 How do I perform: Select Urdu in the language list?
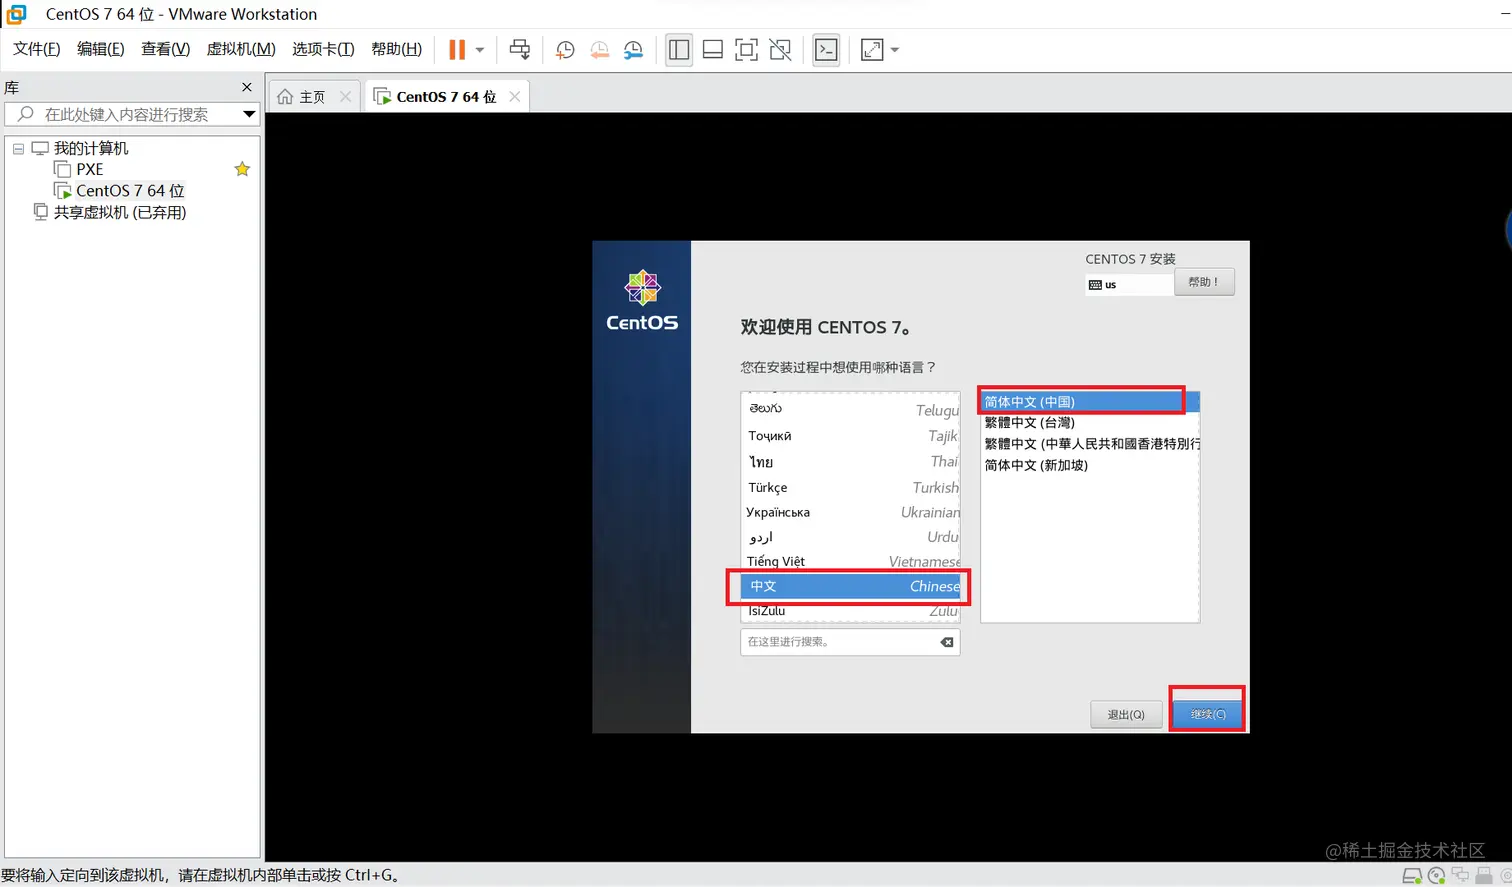coord(851,537)
